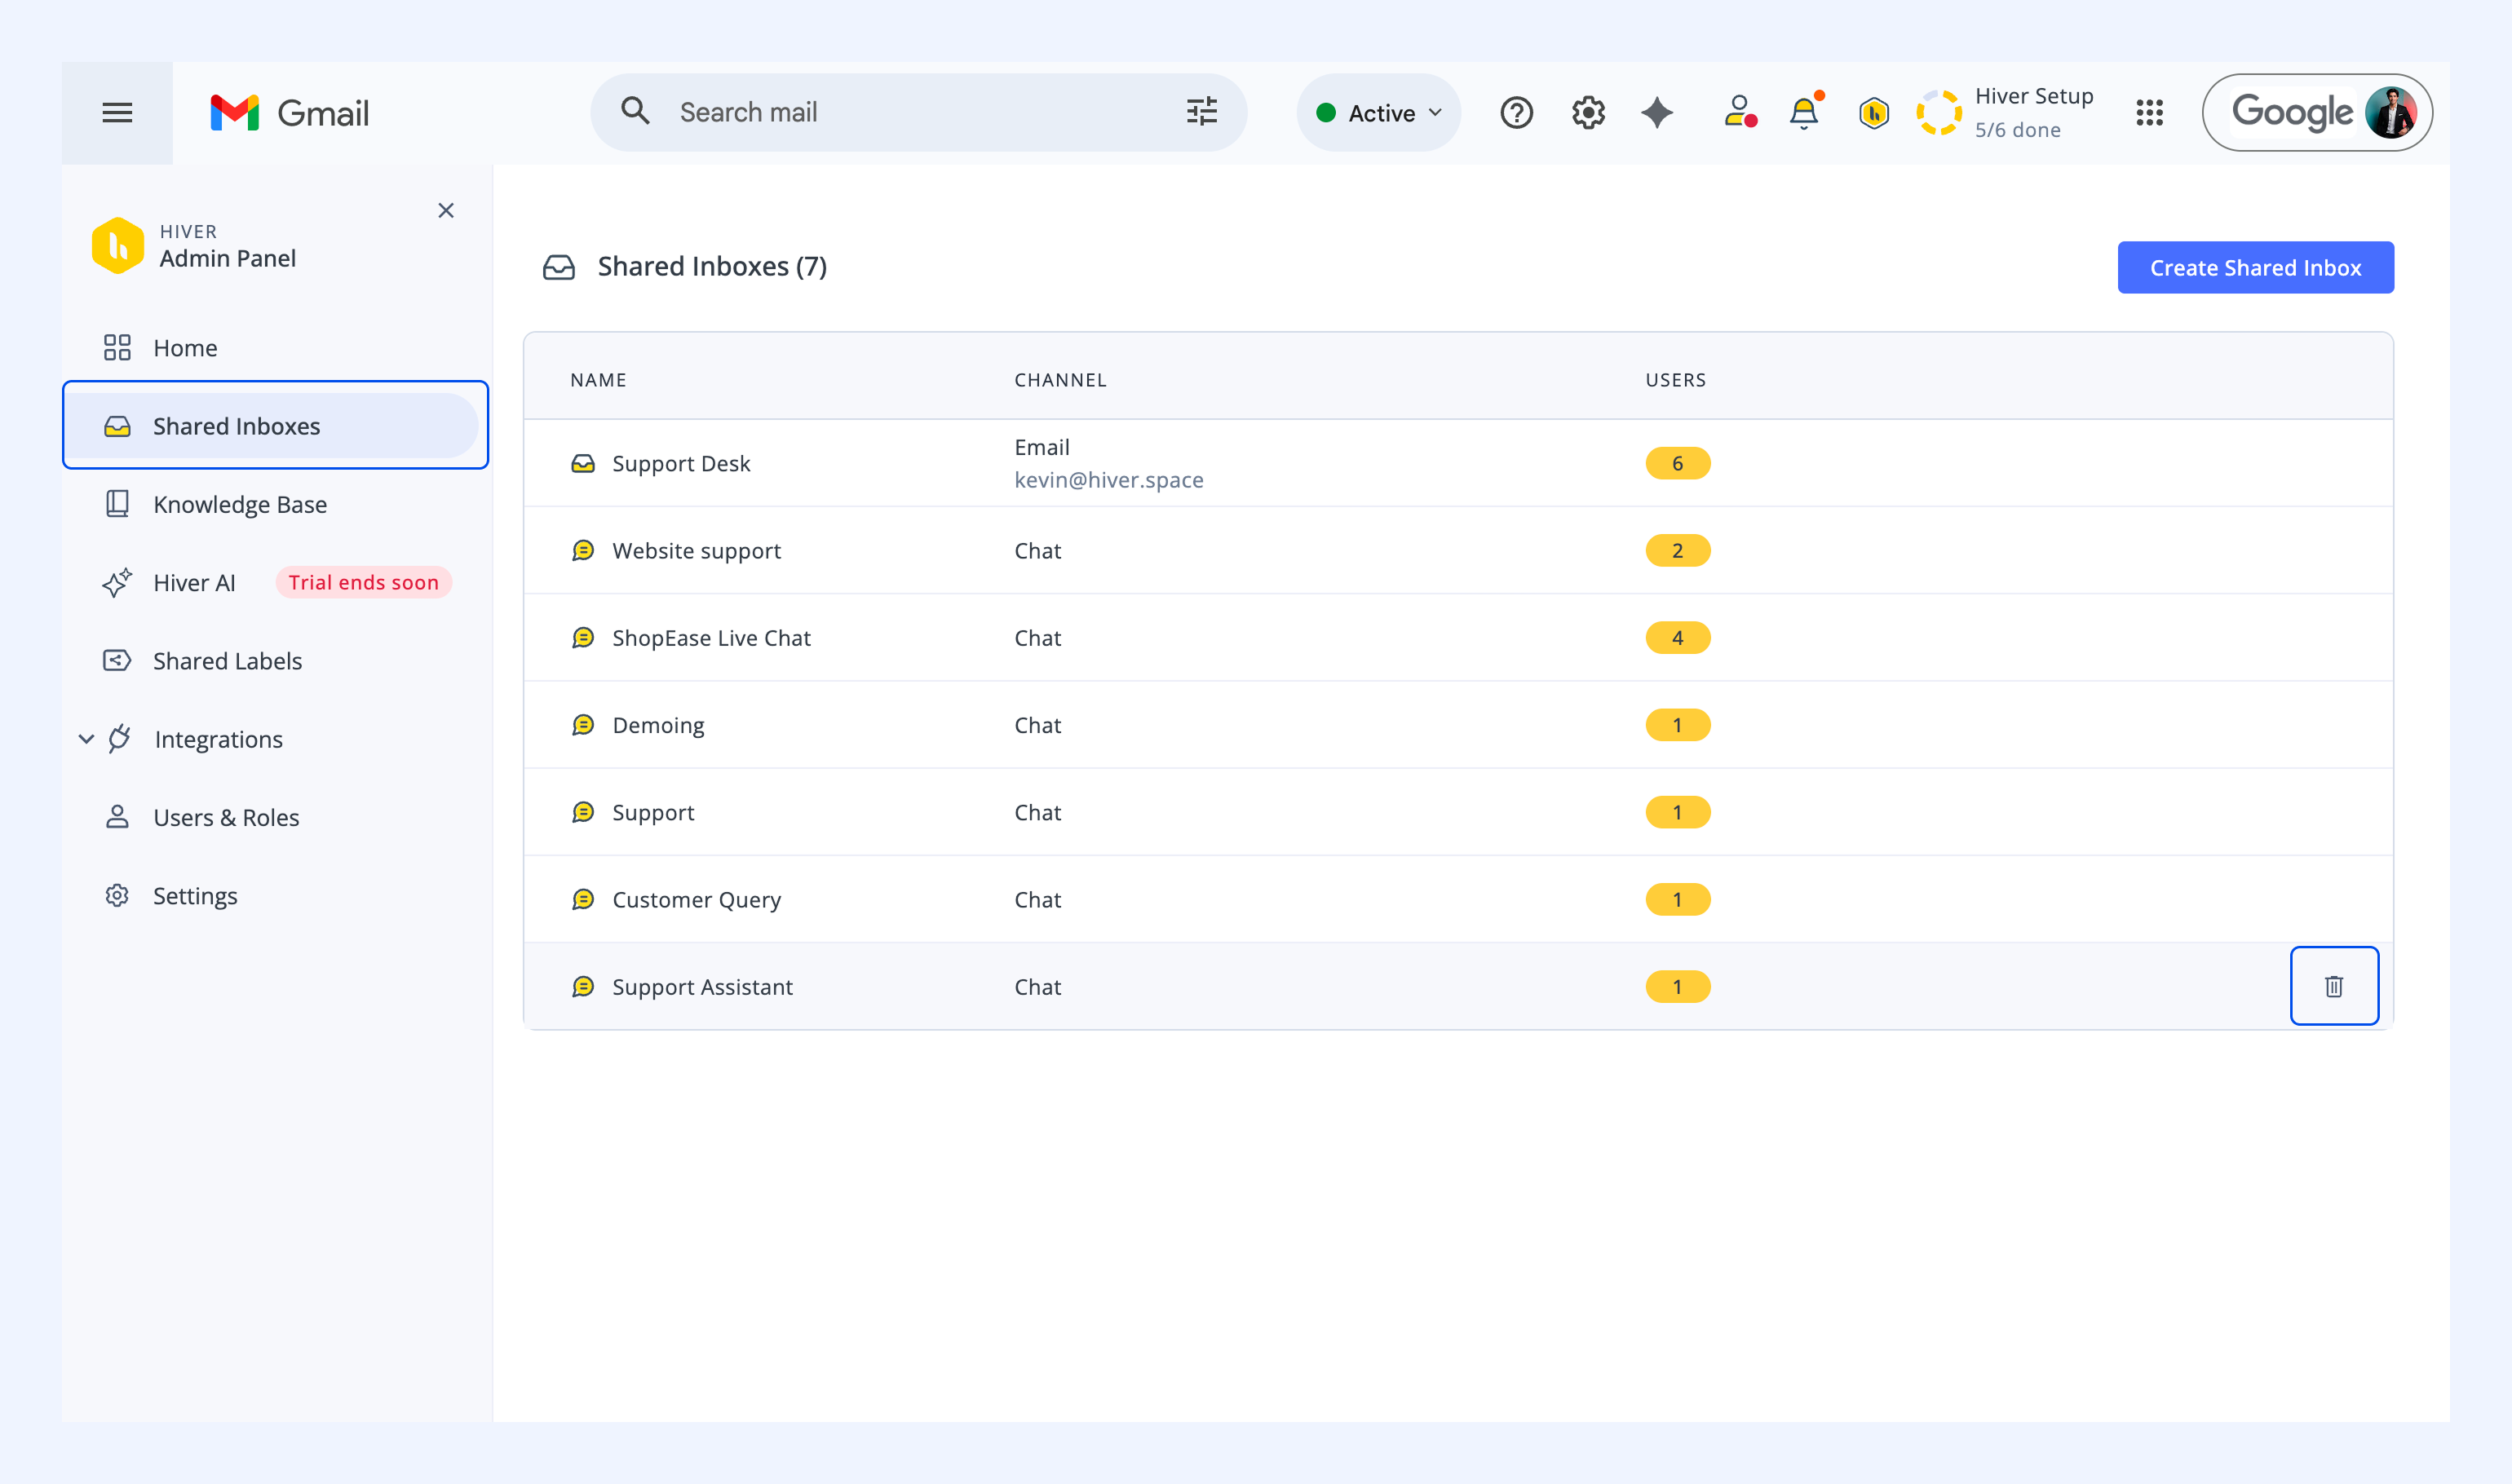
Task: Click Create Shared Inbox button
Action: pyautogui.click(x=2255, y=268)
